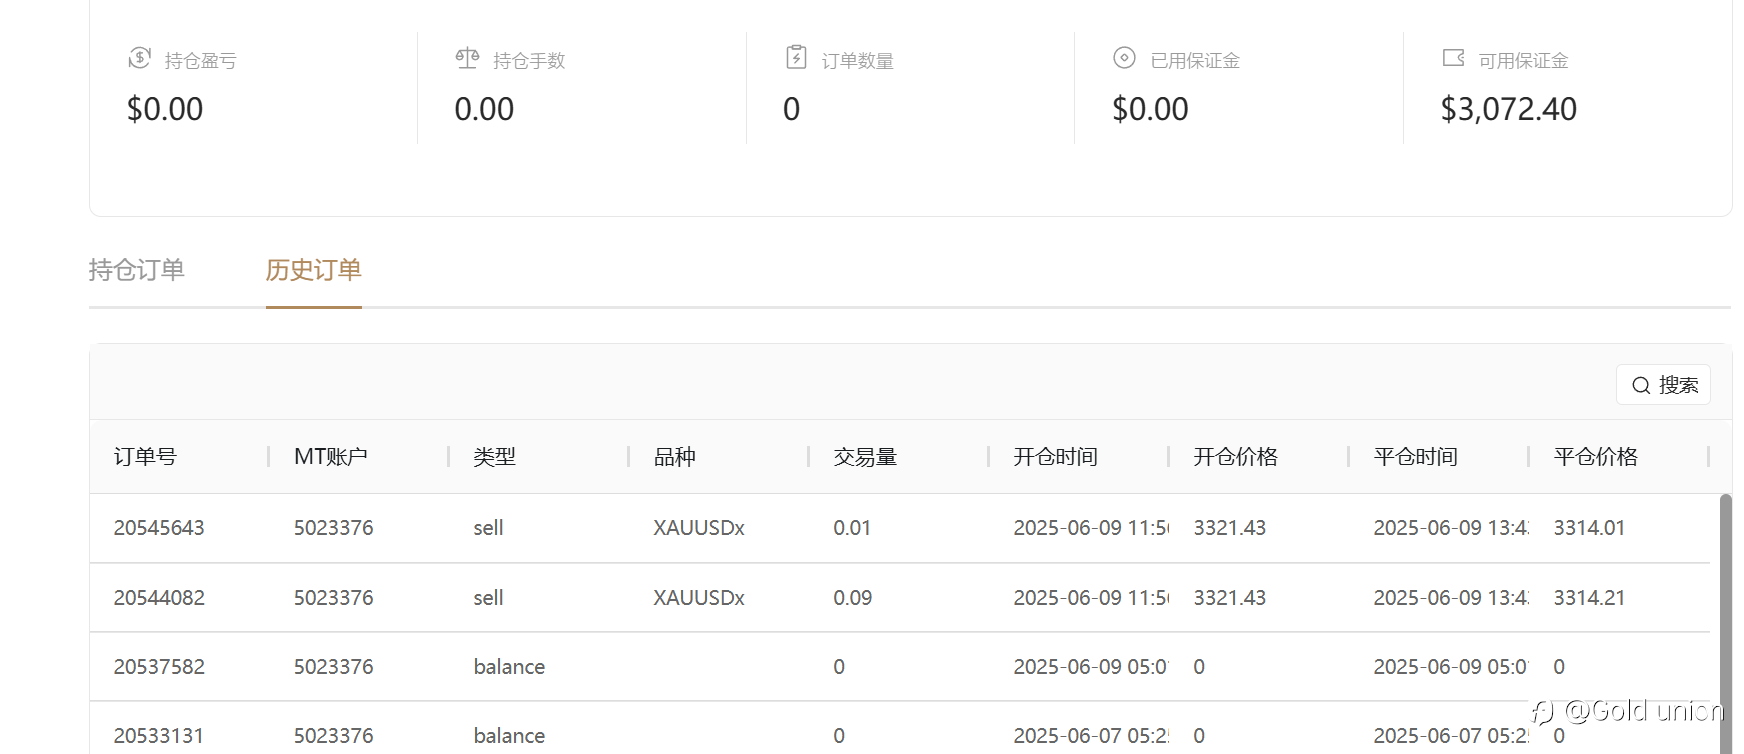
Task: Click balance type in order 20537582 row
Action: tap(509, 667)
